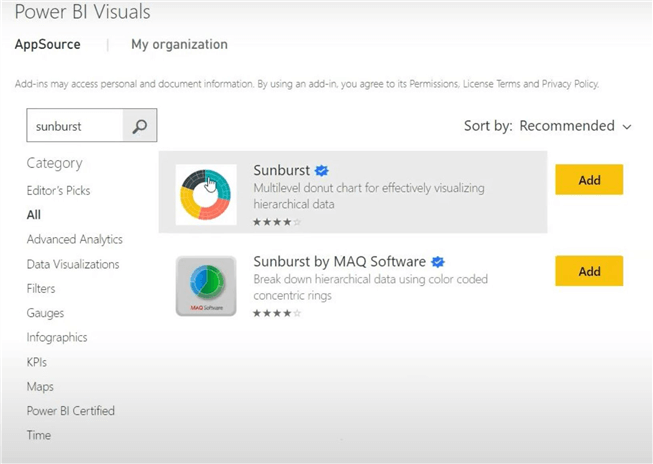Select the Editor's Picks category

(56, 190)
